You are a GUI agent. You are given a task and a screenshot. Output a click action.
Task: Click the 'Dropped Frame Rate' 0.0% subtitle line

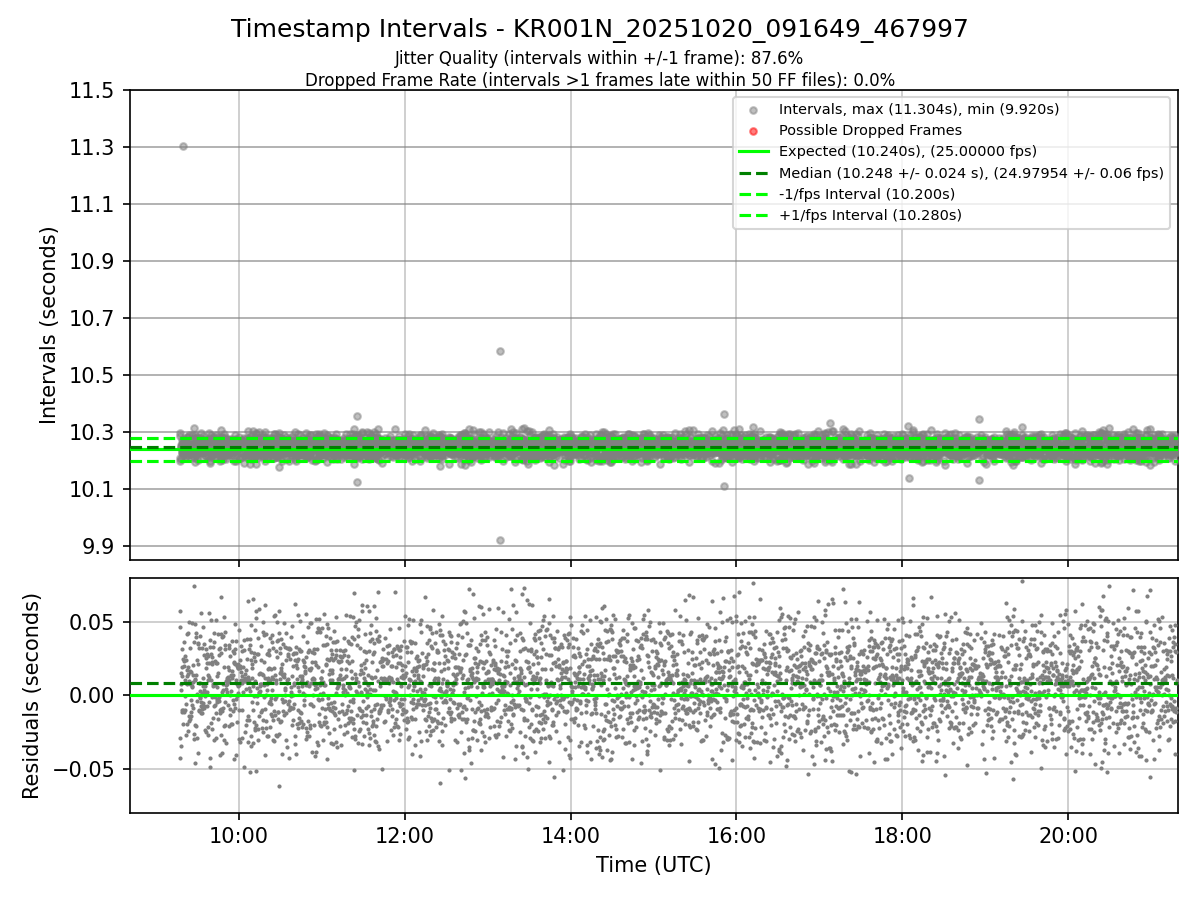(599, 80)
